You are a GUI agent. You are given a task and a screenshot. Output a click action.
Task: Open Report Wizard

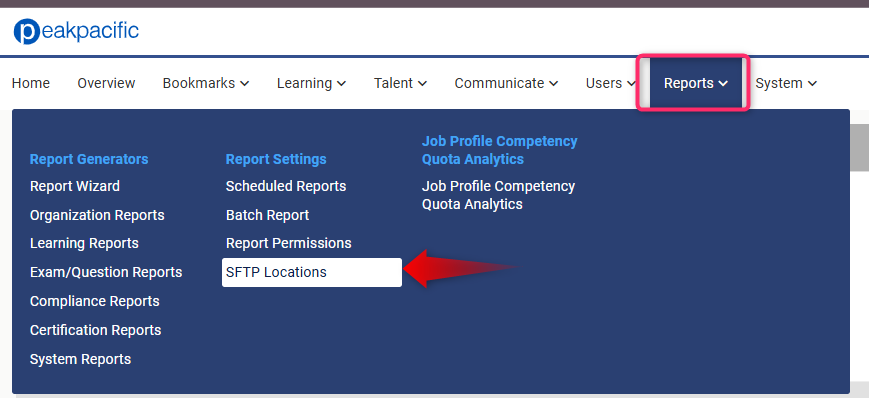[x=75, y=186]
